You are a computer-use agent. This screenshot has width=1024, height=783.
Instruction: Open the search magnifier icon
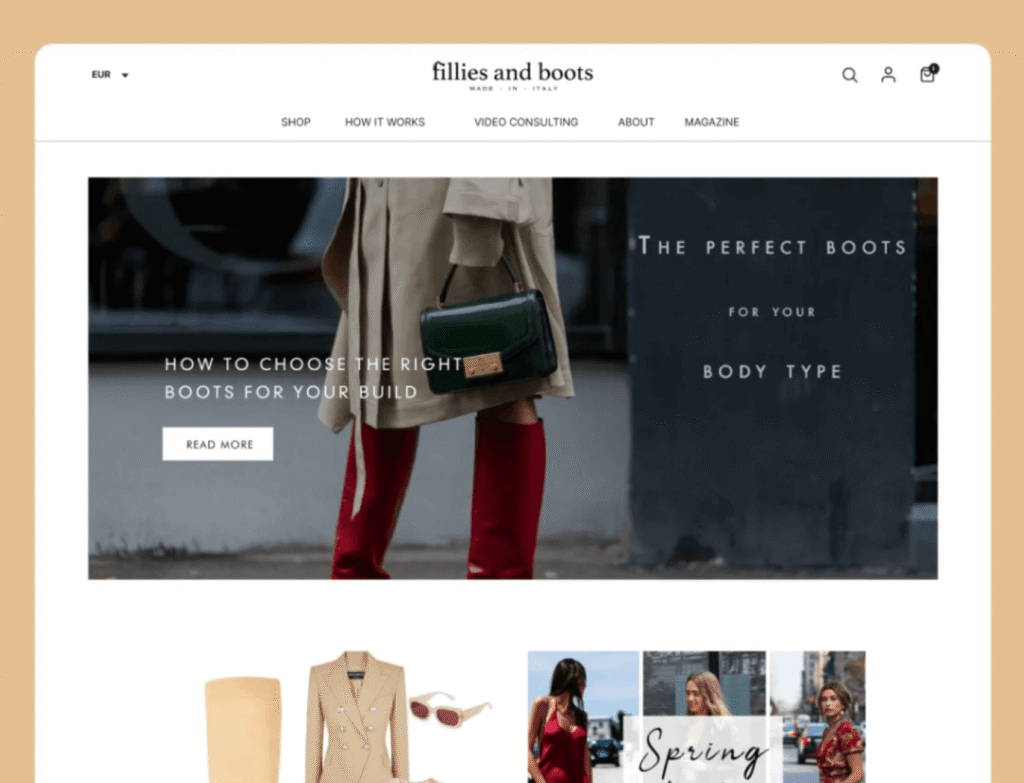pyautogui.click(x=849, y=75)
